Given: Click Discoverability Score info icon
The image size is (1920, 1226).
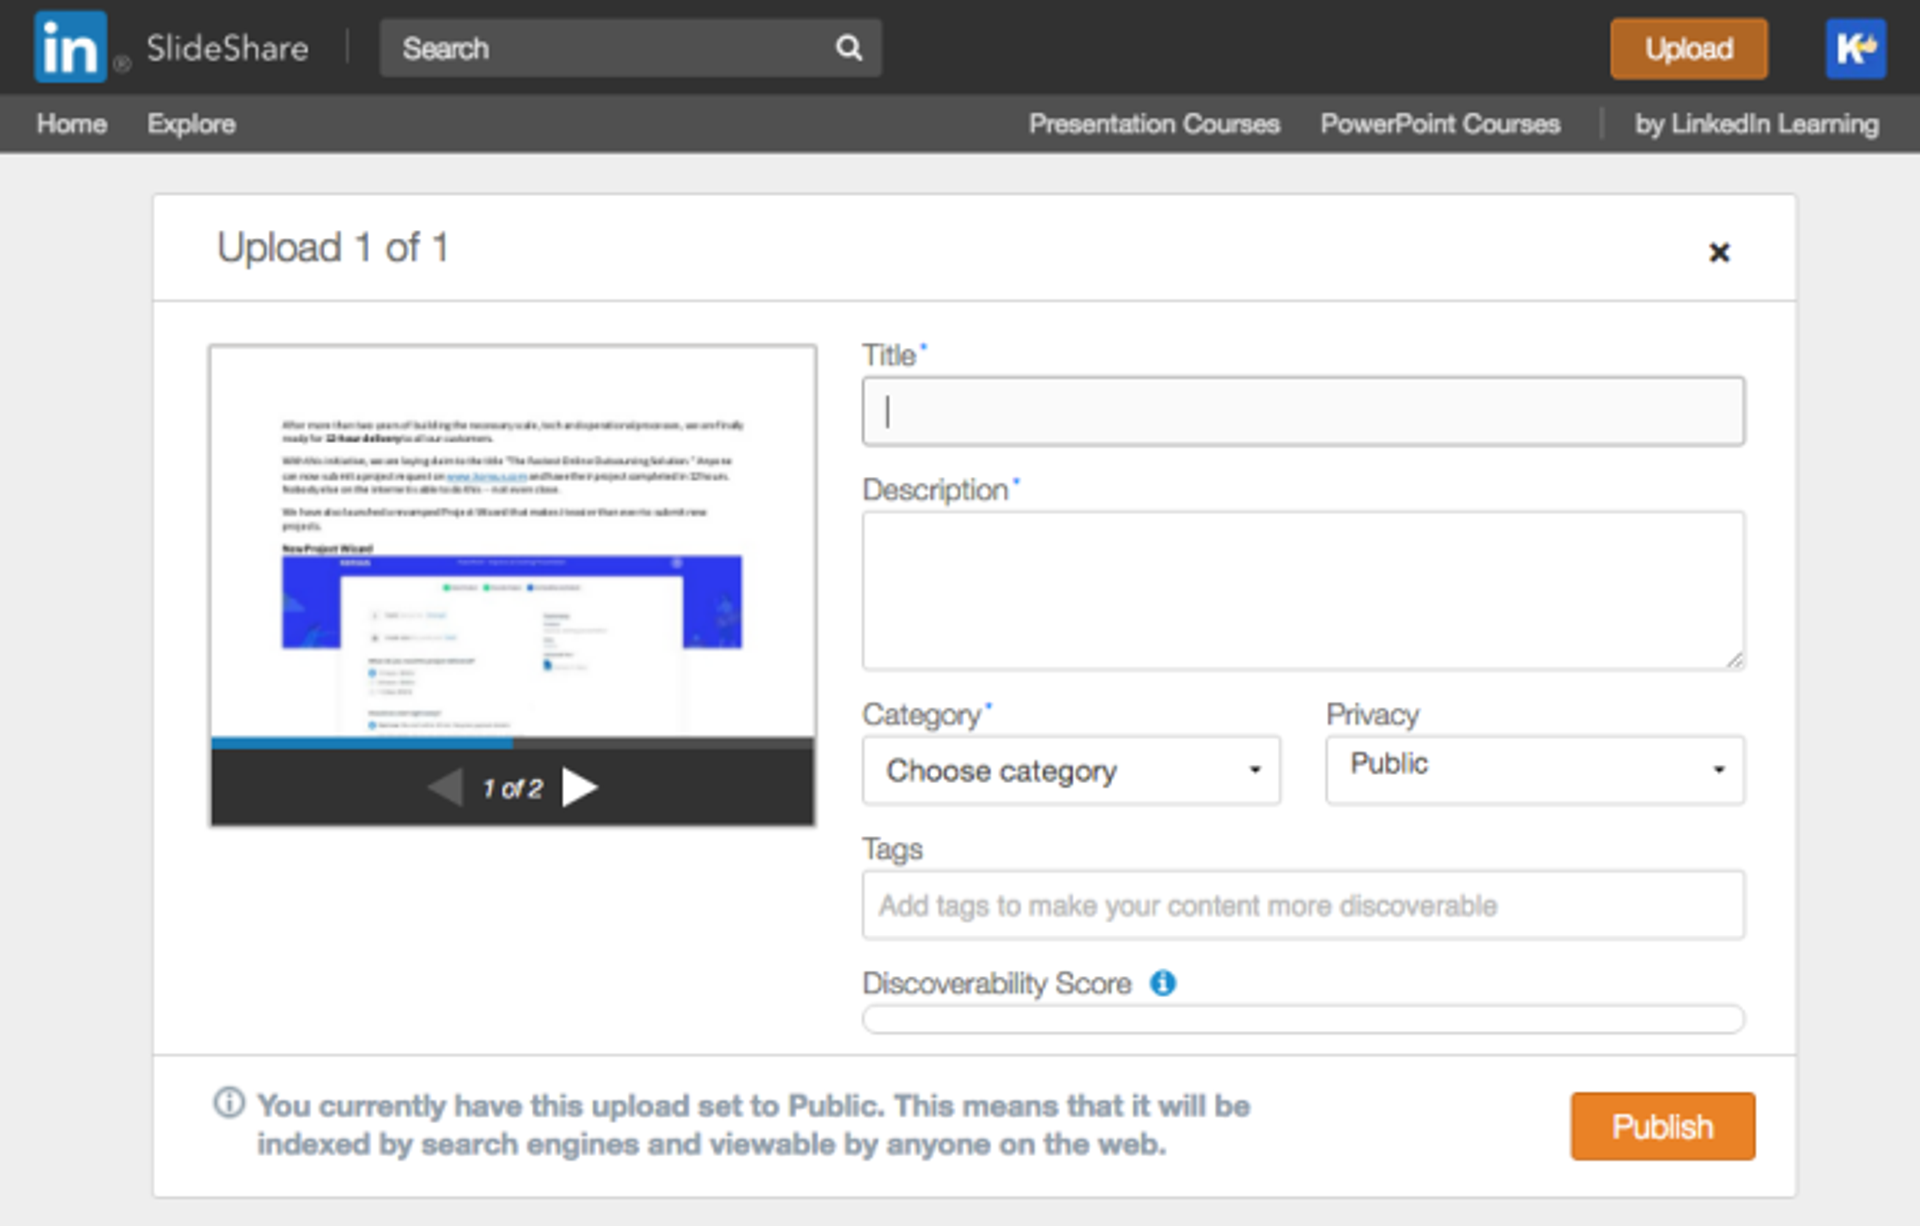Looking at the screenshot, I should (x=1162, y=983).
